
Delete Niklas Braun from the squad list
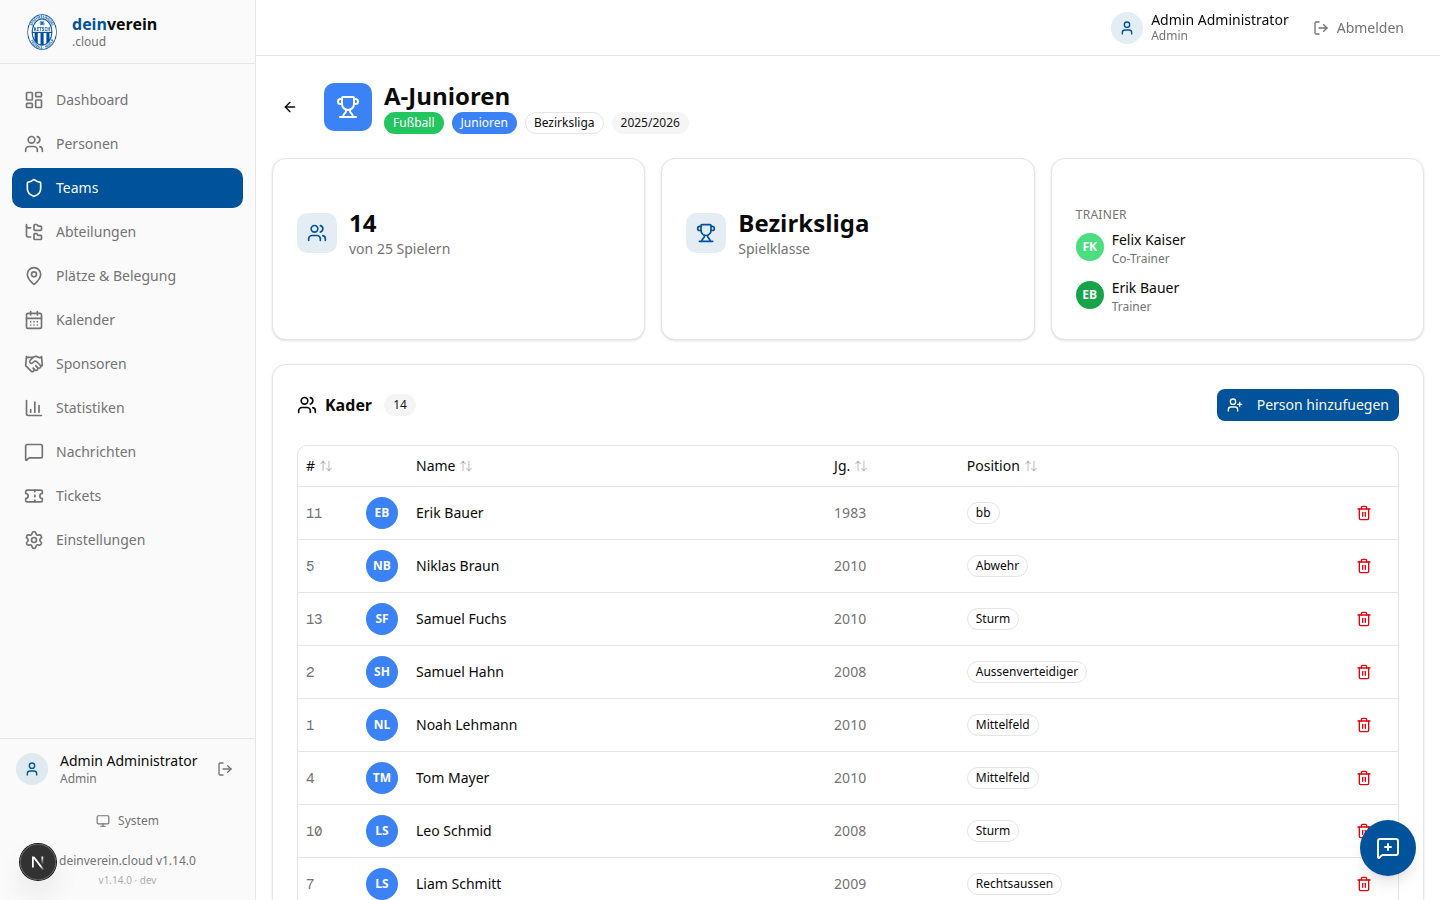pyautogui.click(x=1363, y=566)
